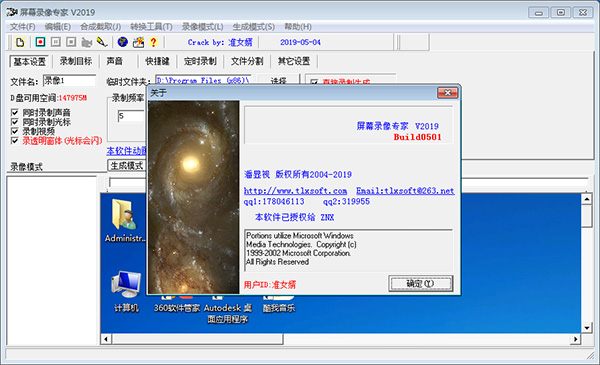Image resolution: width=600 pixels, height=365 pixels.
Task: Click the qq1:178046113 text
Action: (274, 202)
